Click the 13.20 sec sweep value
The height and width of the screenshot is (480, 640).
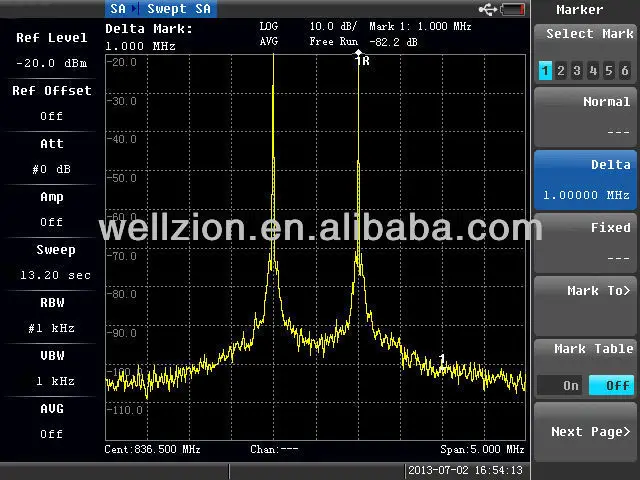point(56,275)
